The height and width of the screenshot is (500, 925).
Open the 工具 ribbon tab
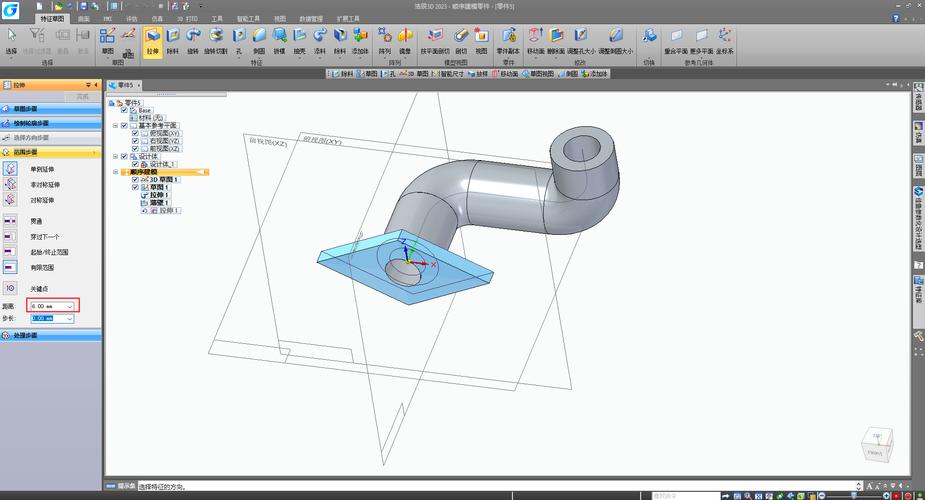[x=217, y=19]
